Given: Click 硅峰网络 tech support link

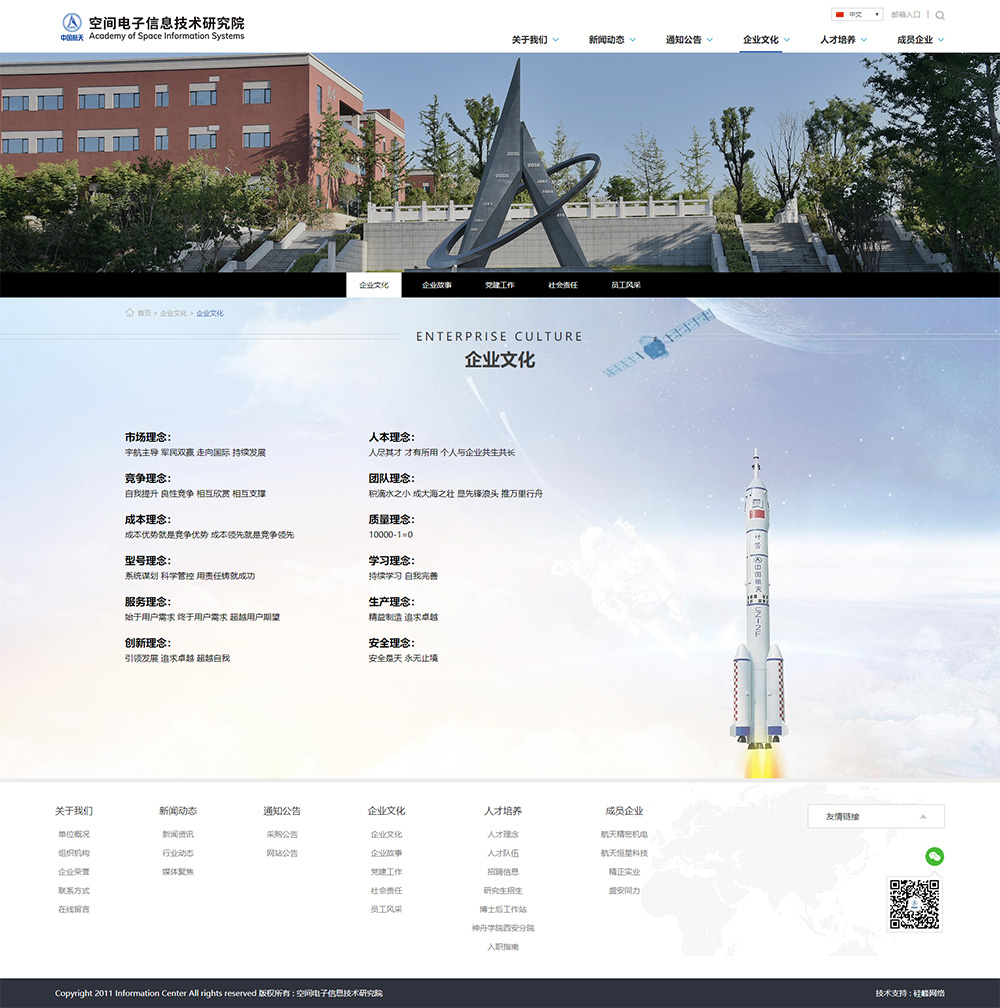Looking at the screenshot, I should pyautogui.click(x=929, y=993).
